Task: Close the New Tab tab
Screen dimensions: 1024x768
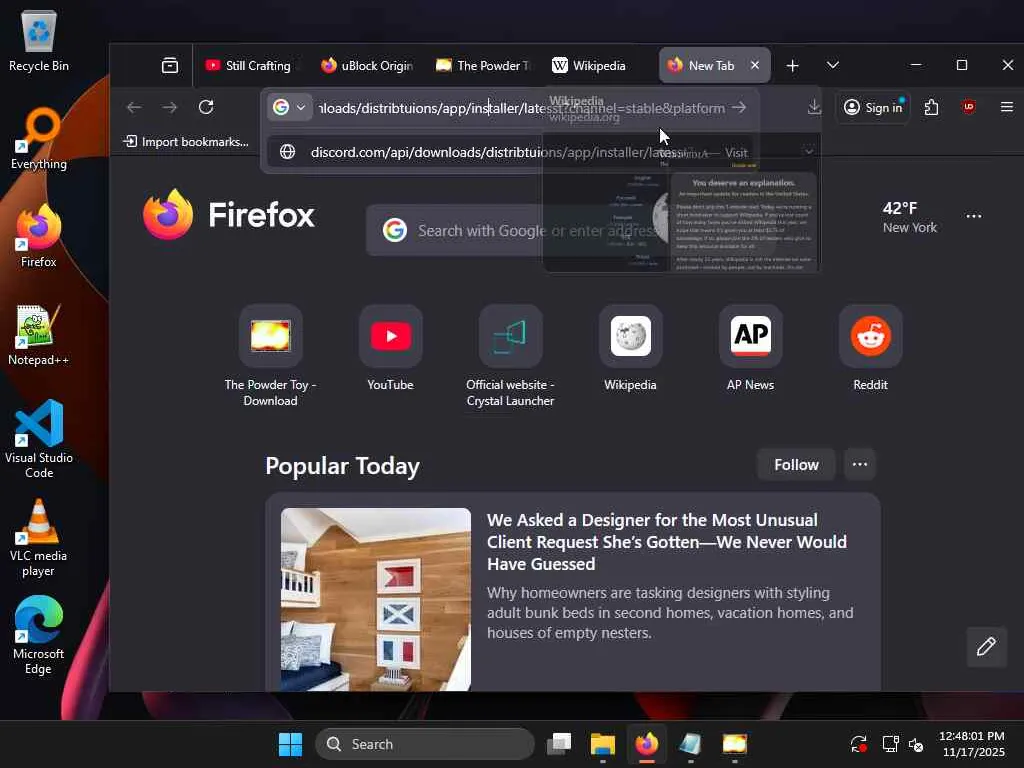Action: coord(755,65)
